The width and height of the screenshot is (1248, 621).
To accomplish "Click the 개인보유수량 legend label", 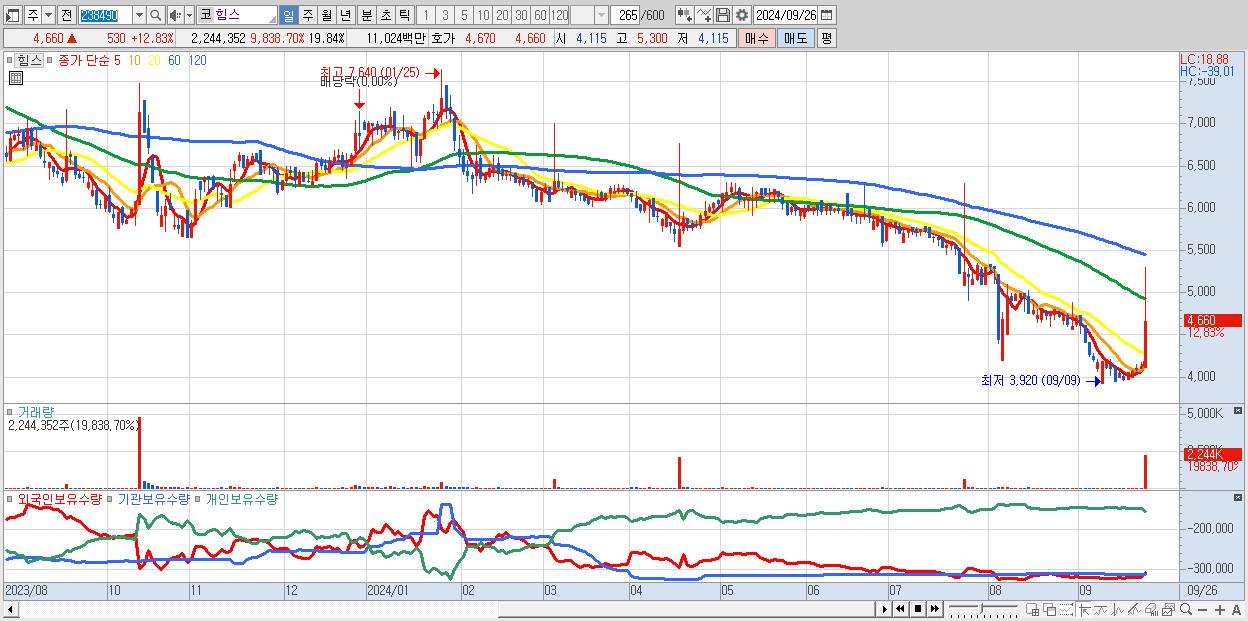I will [x=241, y=498].
